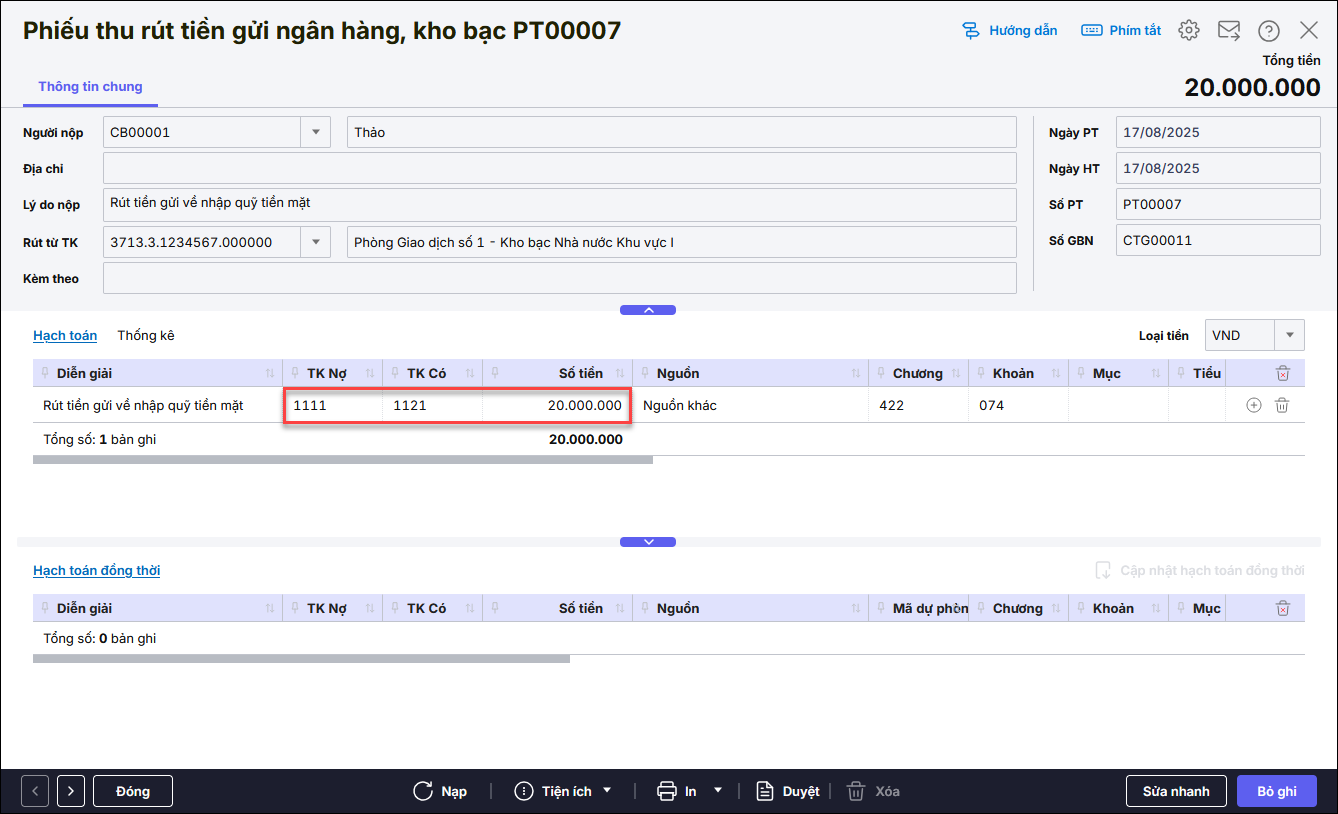Click the Bỏ ghi button
Image resolution: width=1338 pixels, height=814 pixels.
(x=1276, y=791)
